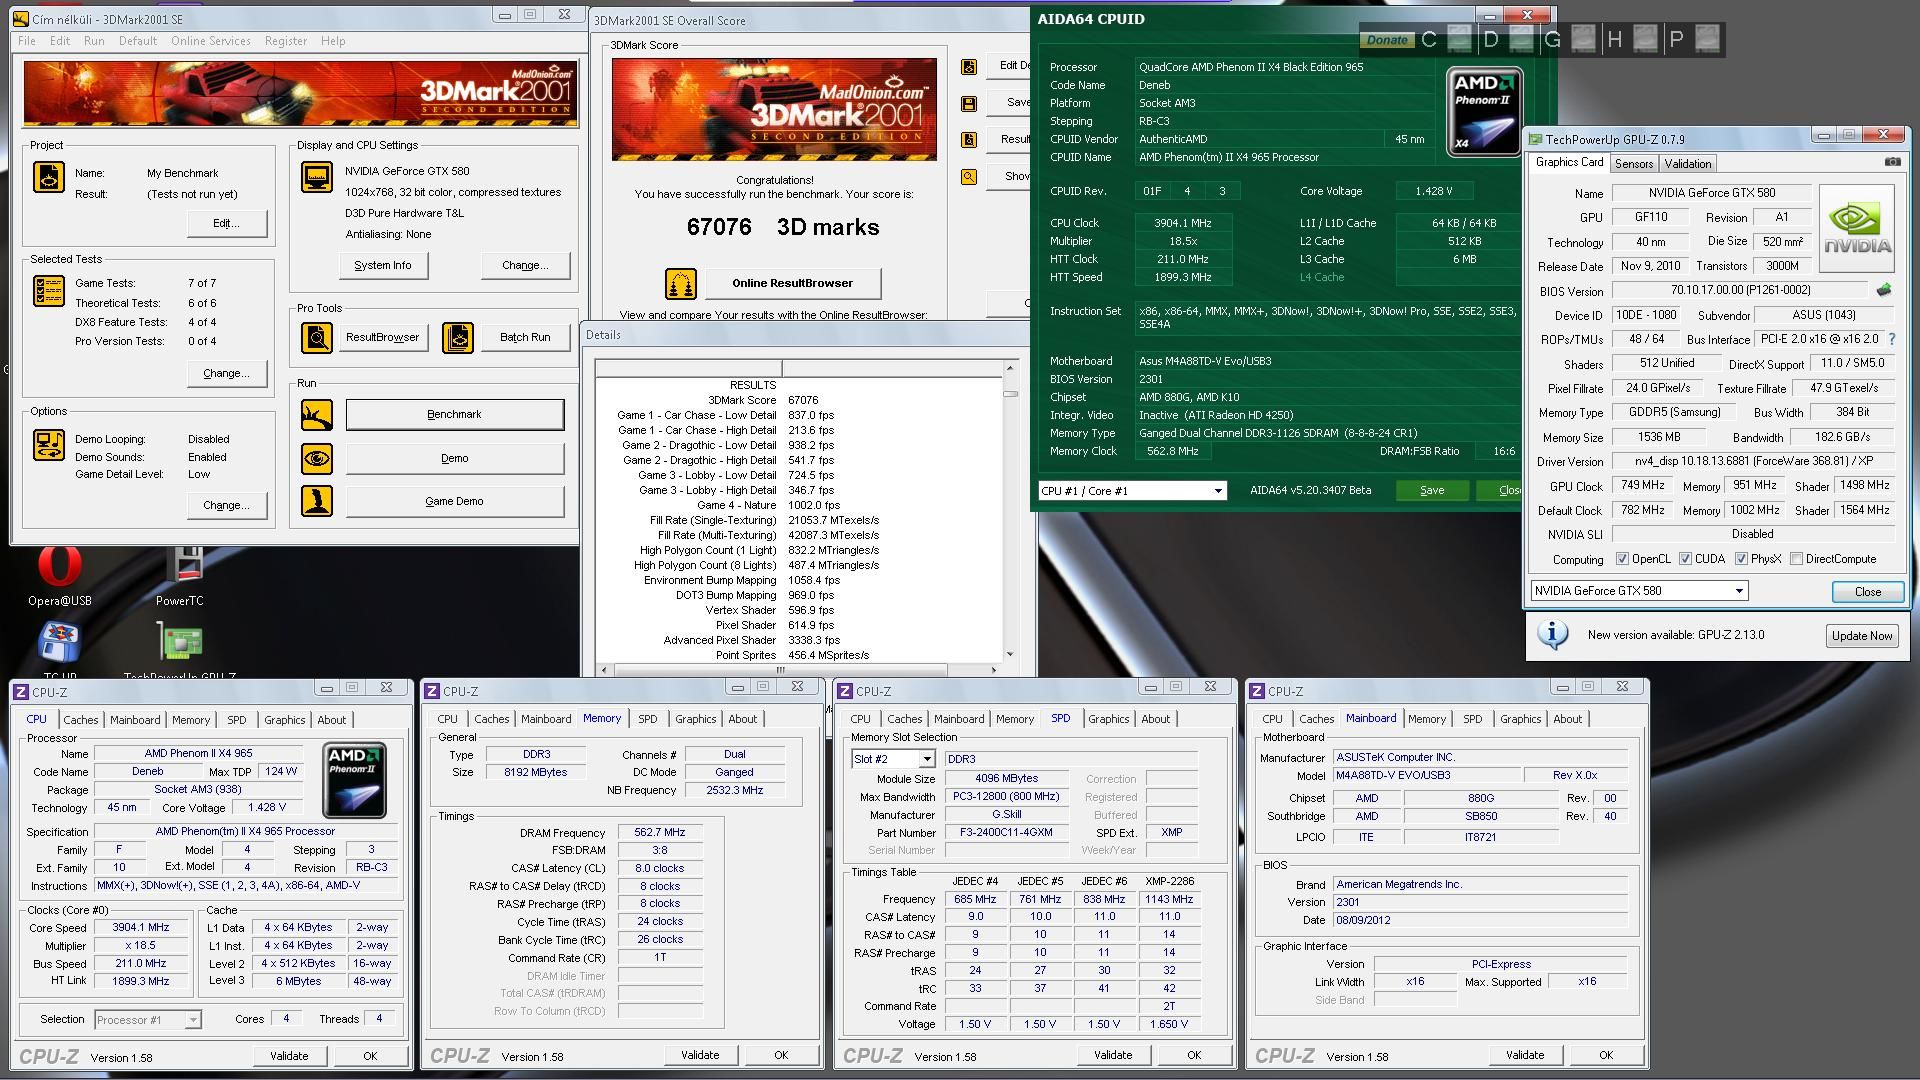Open the Opera@USB desktop shortcut
Screen dimensions: 1920x1080
coord(59,577)
